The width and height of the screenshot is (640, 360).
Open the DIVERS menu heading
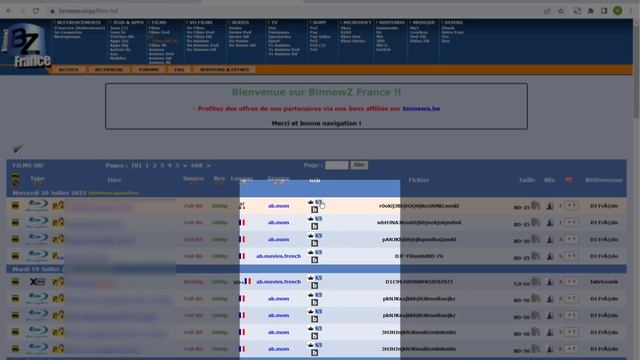tap(453, 22)
